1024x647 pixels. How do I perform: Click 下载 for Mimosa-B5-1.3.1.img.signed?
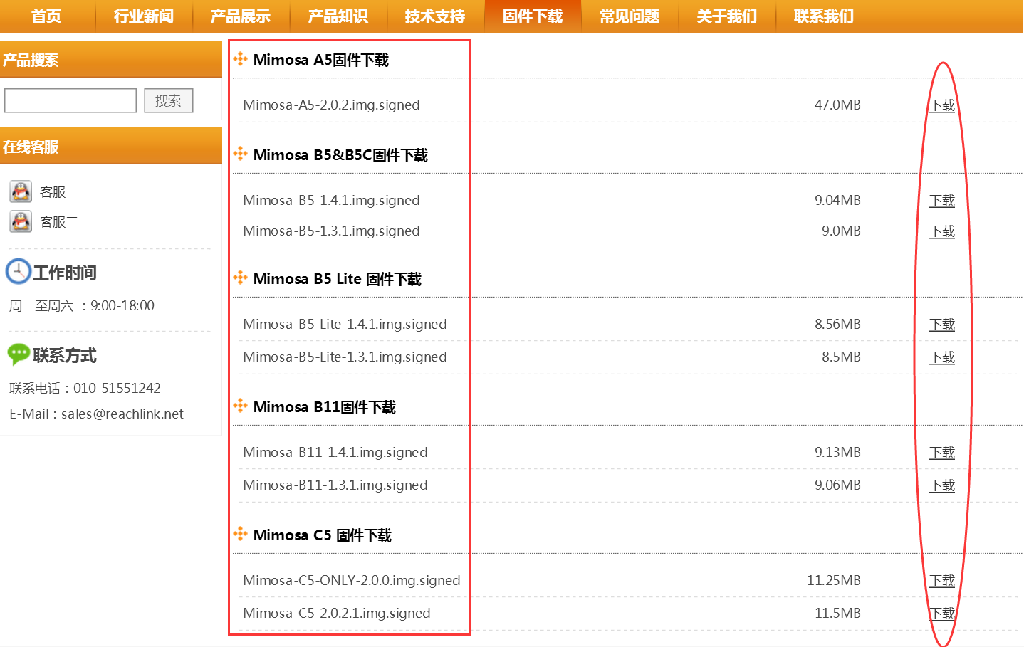point(942,231)
